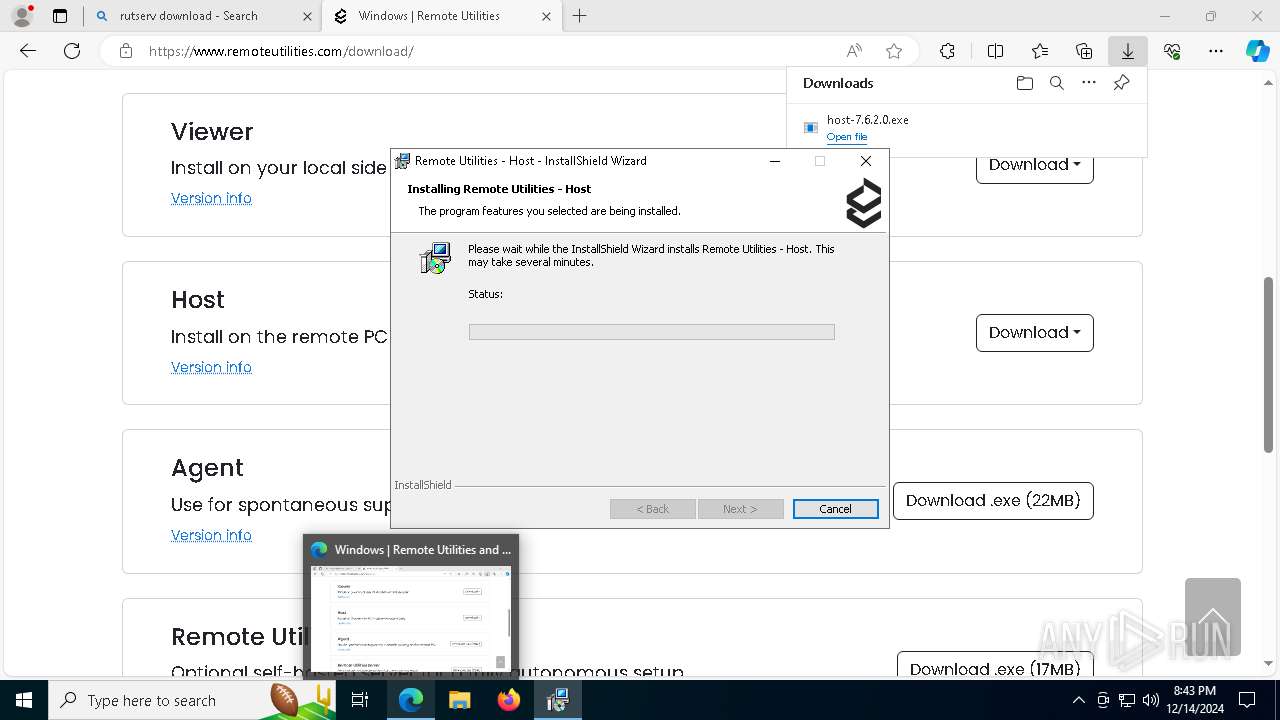Open the downloads folder

(x=1025, y=83)
